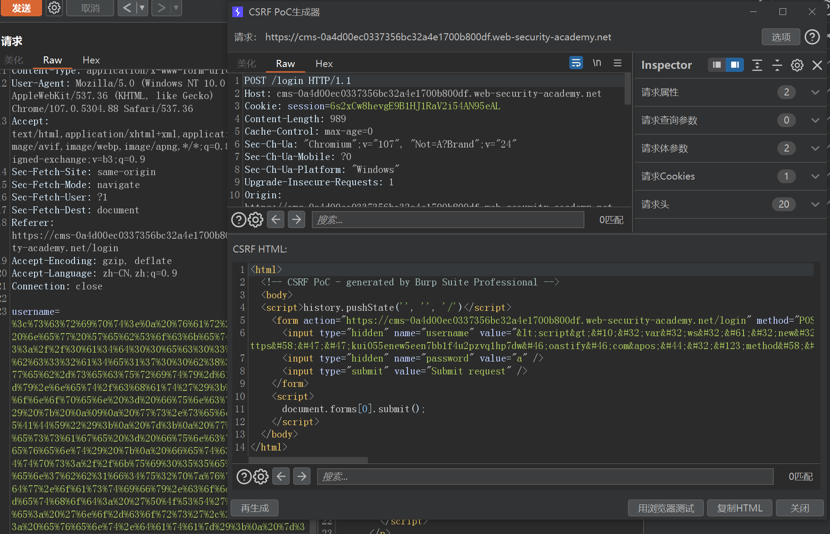This screenshot has width=830, height=534.
Task: Open search help icon under CSRF HTML
Action: pyautogui.click(x=244, y=477)
